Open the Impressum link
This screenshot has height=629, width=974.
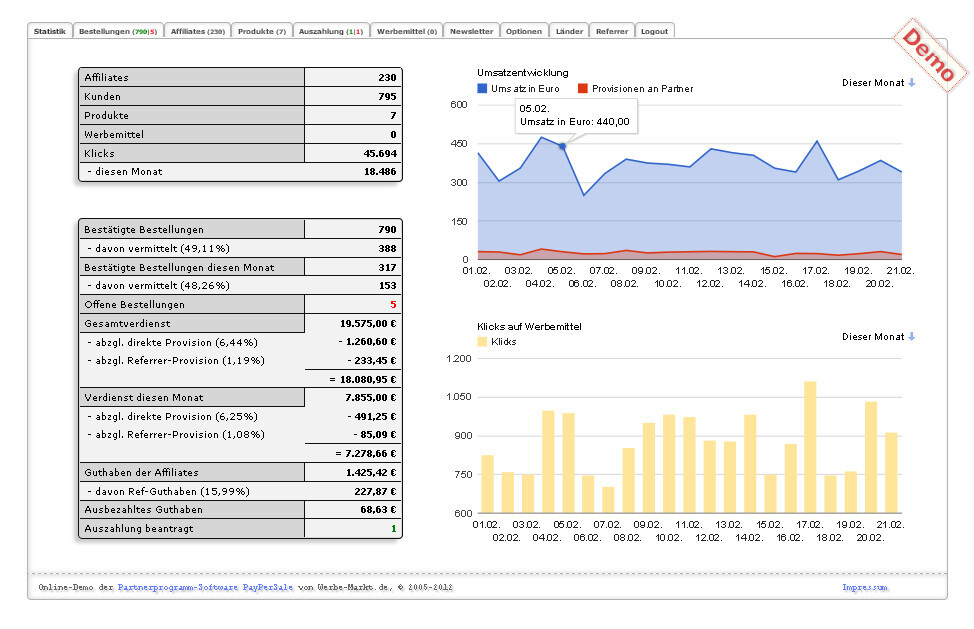point(864,588)
